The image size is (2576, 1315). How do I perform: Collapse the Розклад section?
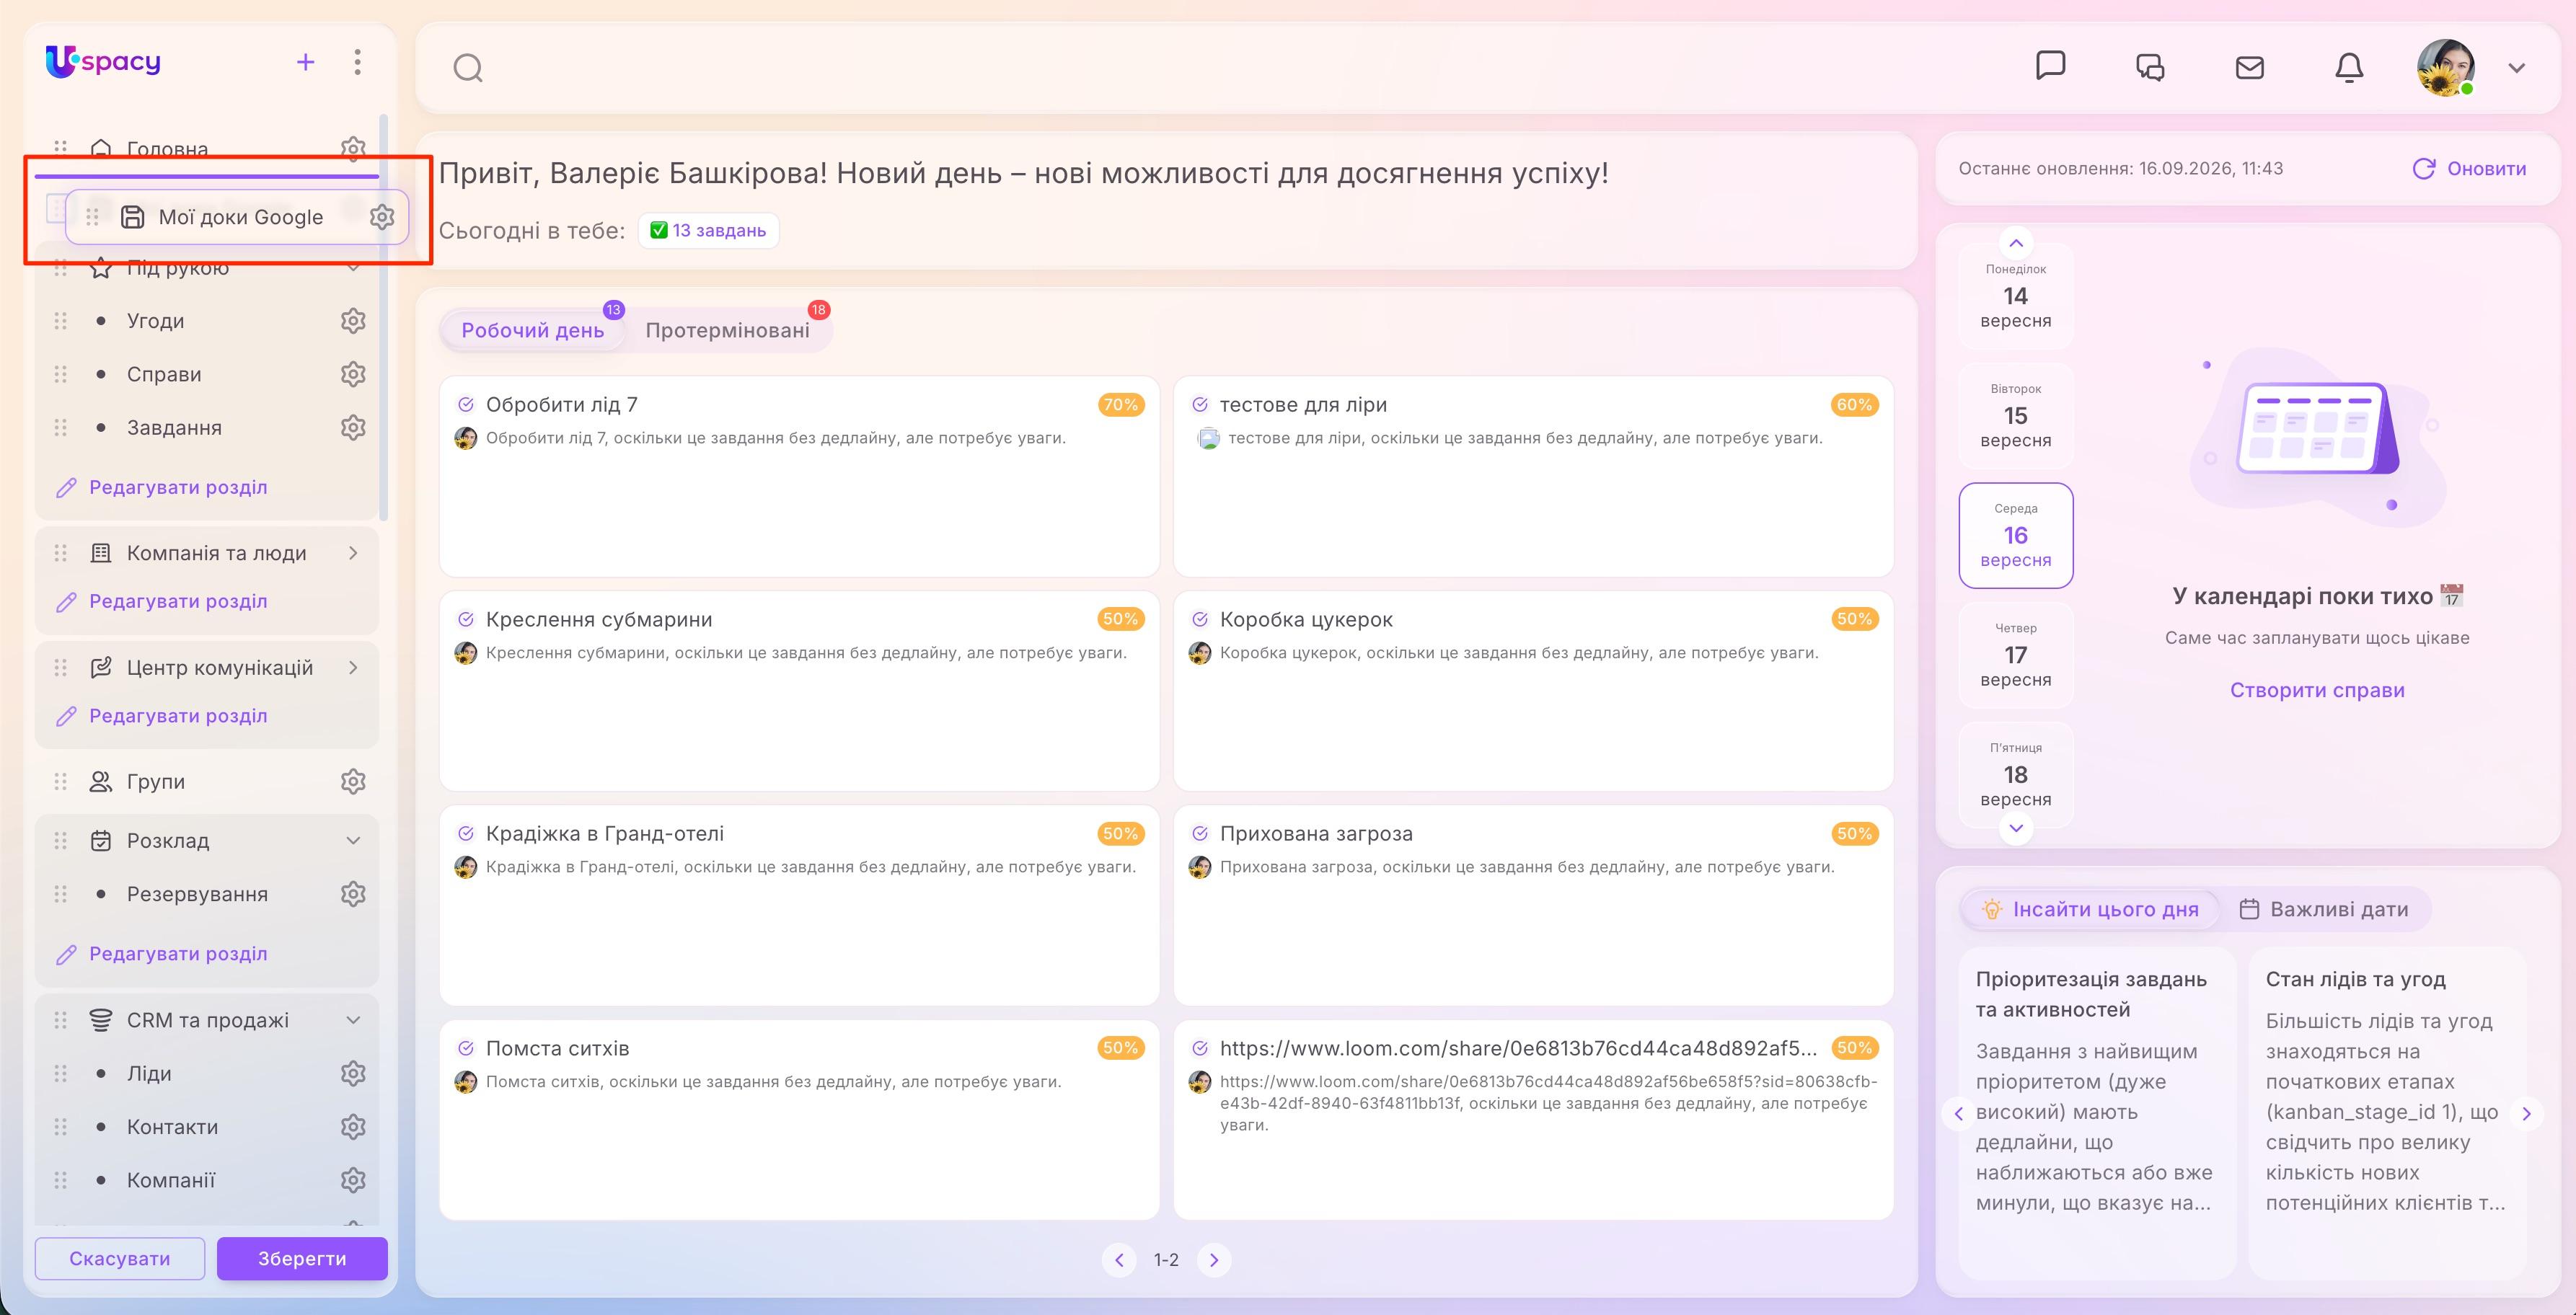click(353, 841)
